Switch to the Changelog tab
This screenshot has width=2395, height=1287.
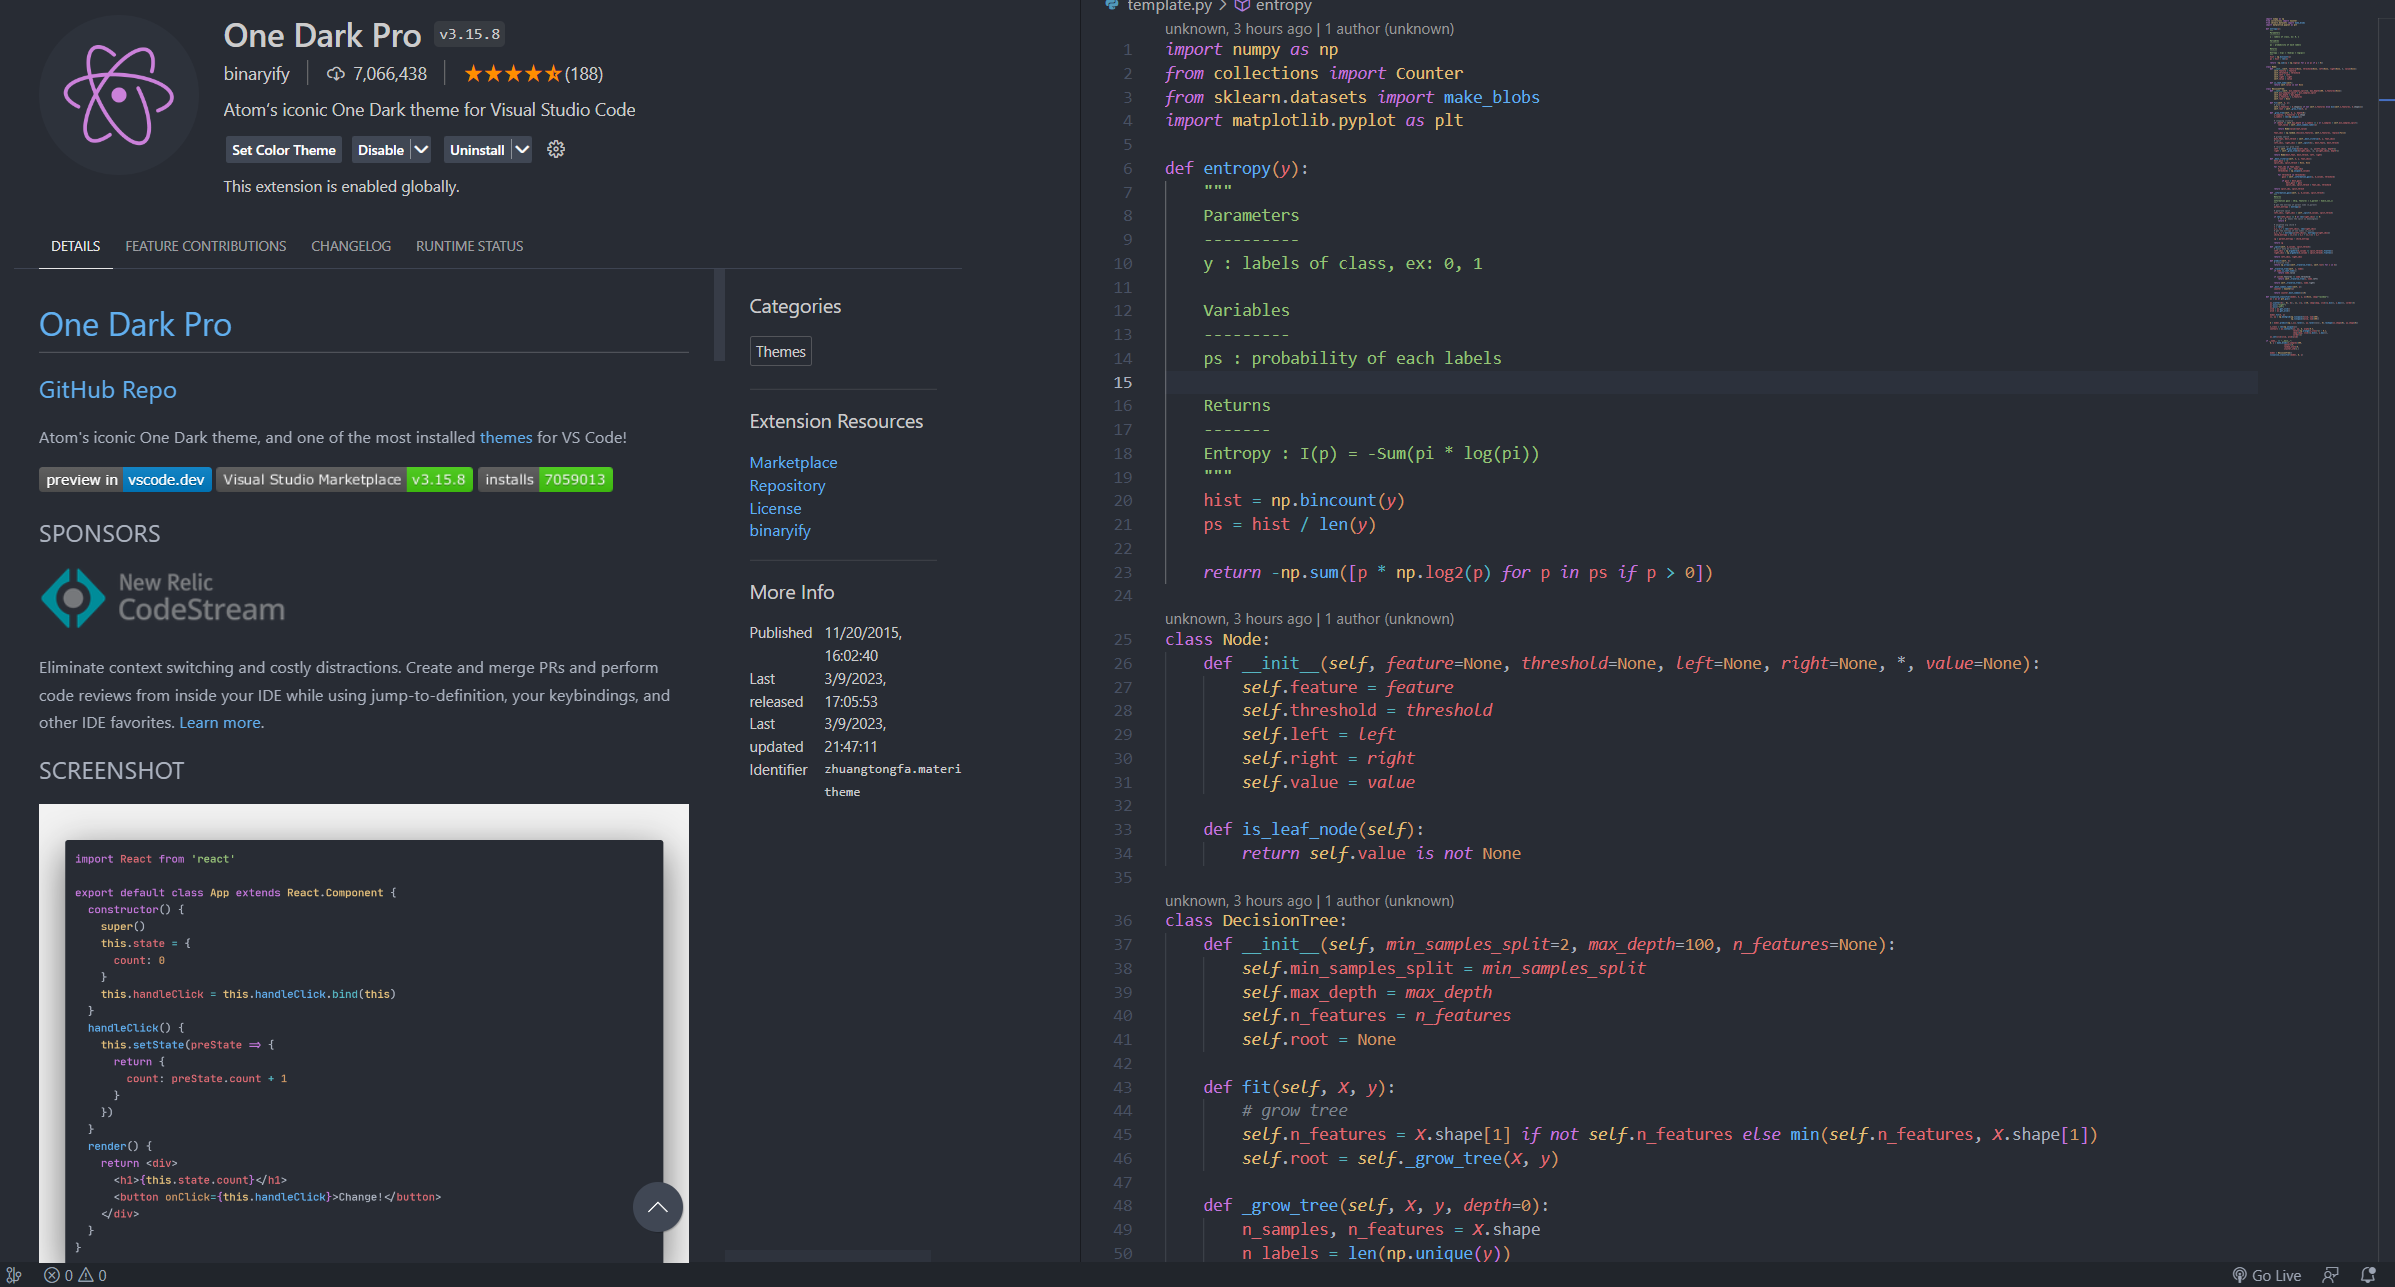351,246
